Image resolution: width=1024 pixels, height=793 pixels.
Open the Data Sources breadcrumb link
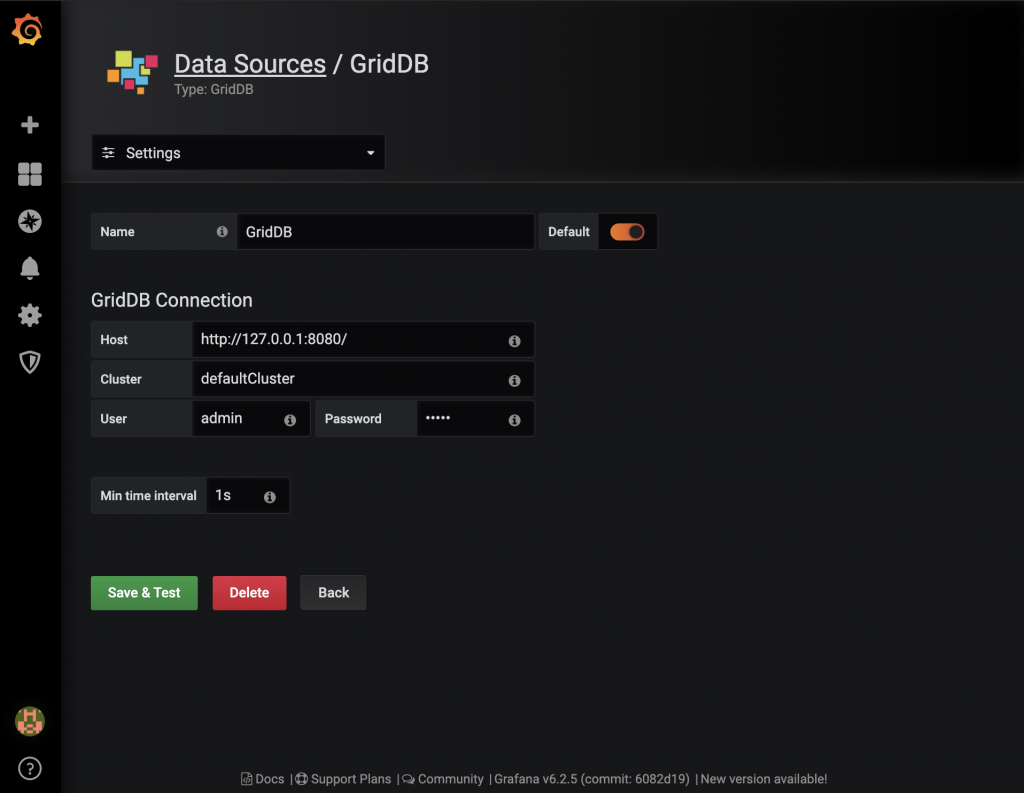click(250, 63)
